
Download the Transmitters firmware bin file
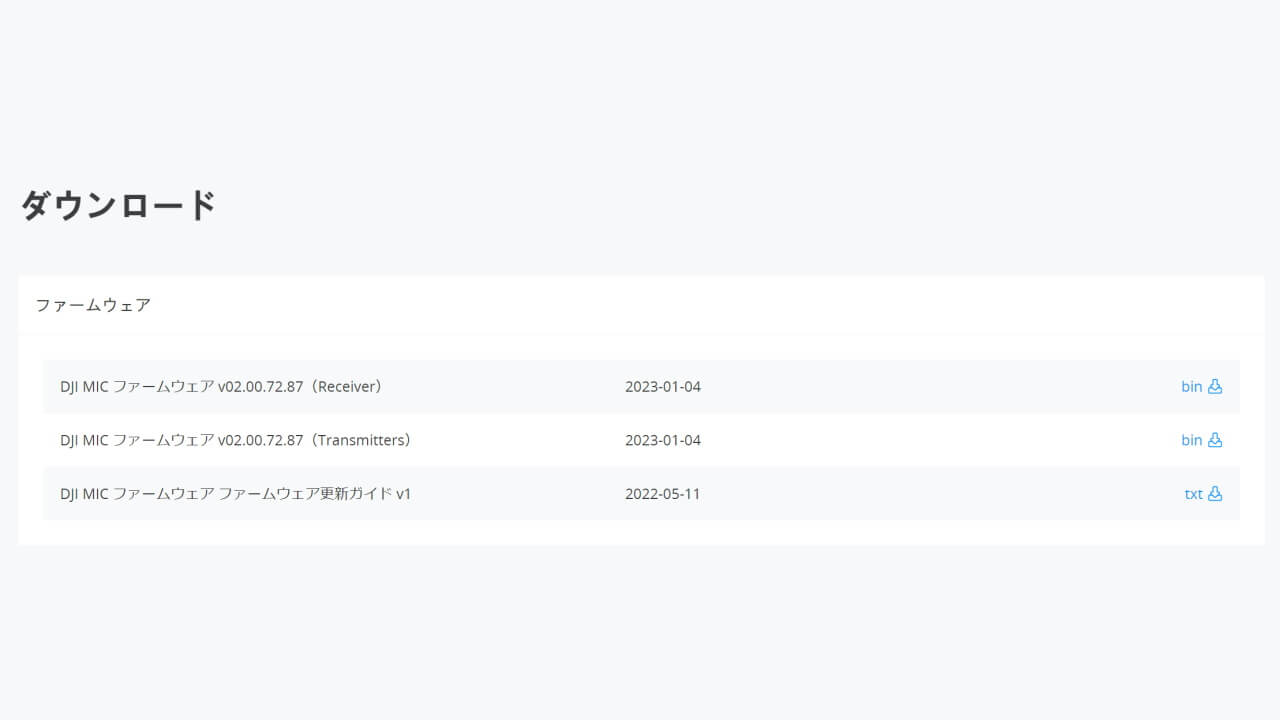click(x=1191, y=440)
